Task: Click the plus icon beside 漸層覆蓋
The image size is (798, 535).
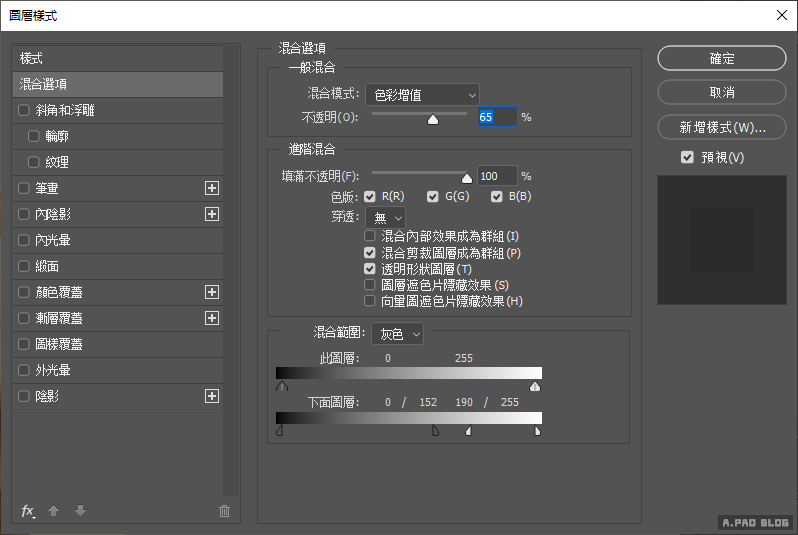Action: coord(211,318)
